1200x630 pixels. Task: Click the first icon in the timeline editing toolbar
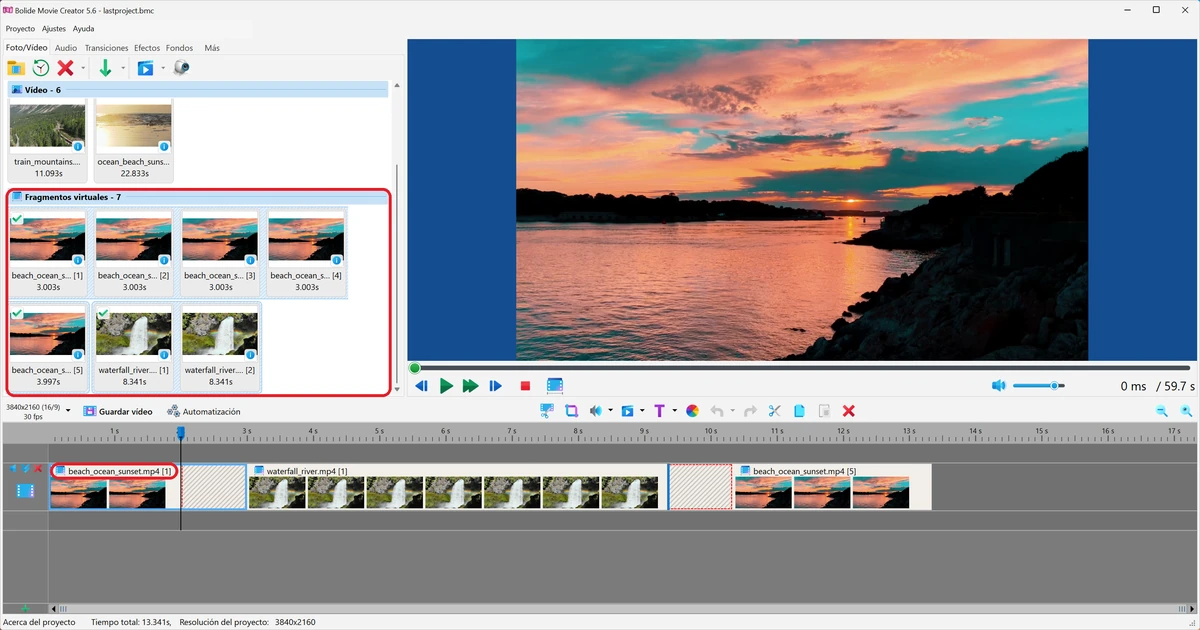coord(547,411)
